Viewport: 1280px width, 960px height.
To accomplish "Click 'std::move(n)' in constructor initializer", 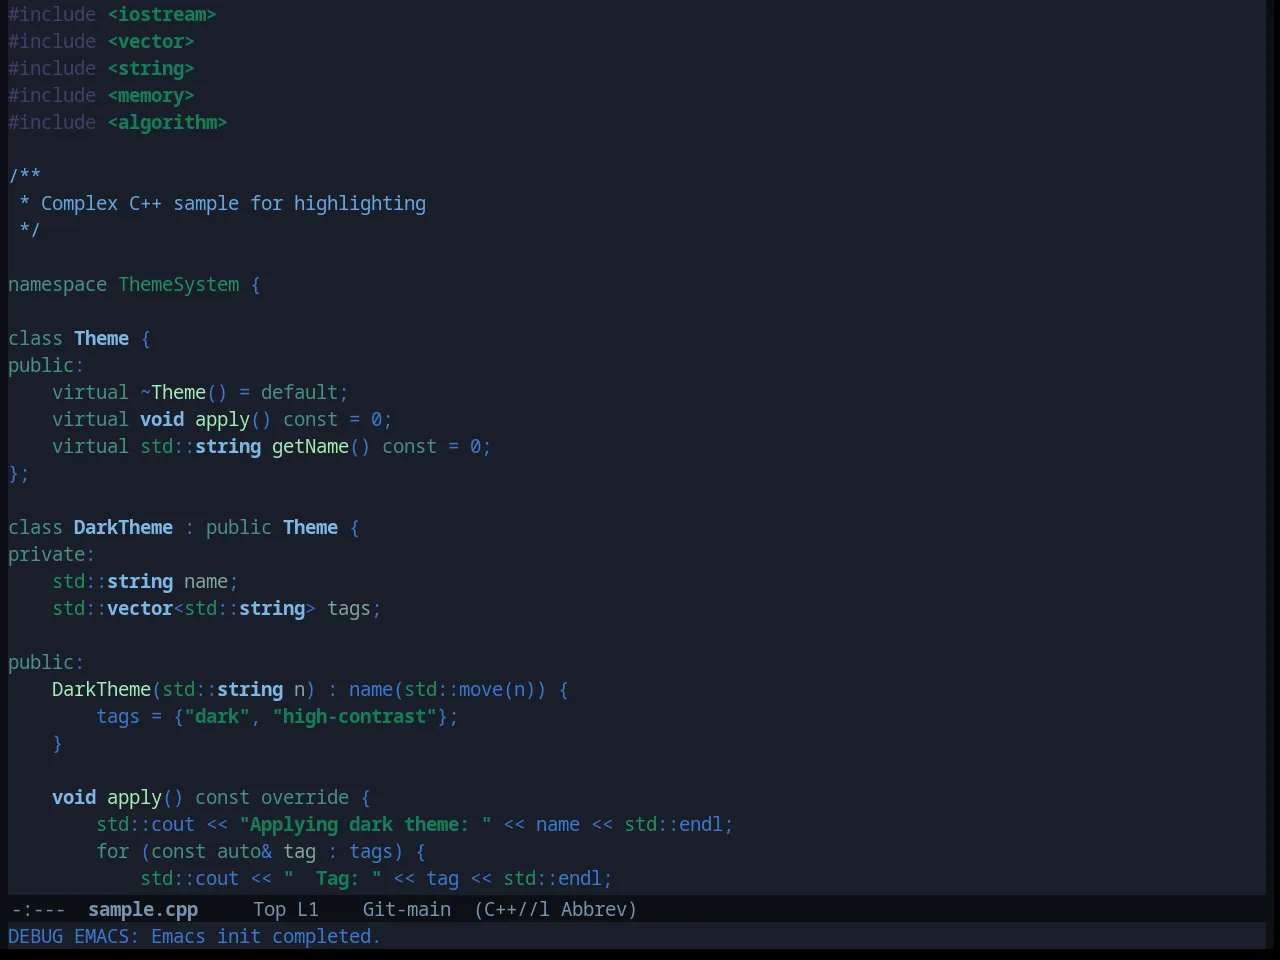I will pyautogui.click(x=470, y=689).
